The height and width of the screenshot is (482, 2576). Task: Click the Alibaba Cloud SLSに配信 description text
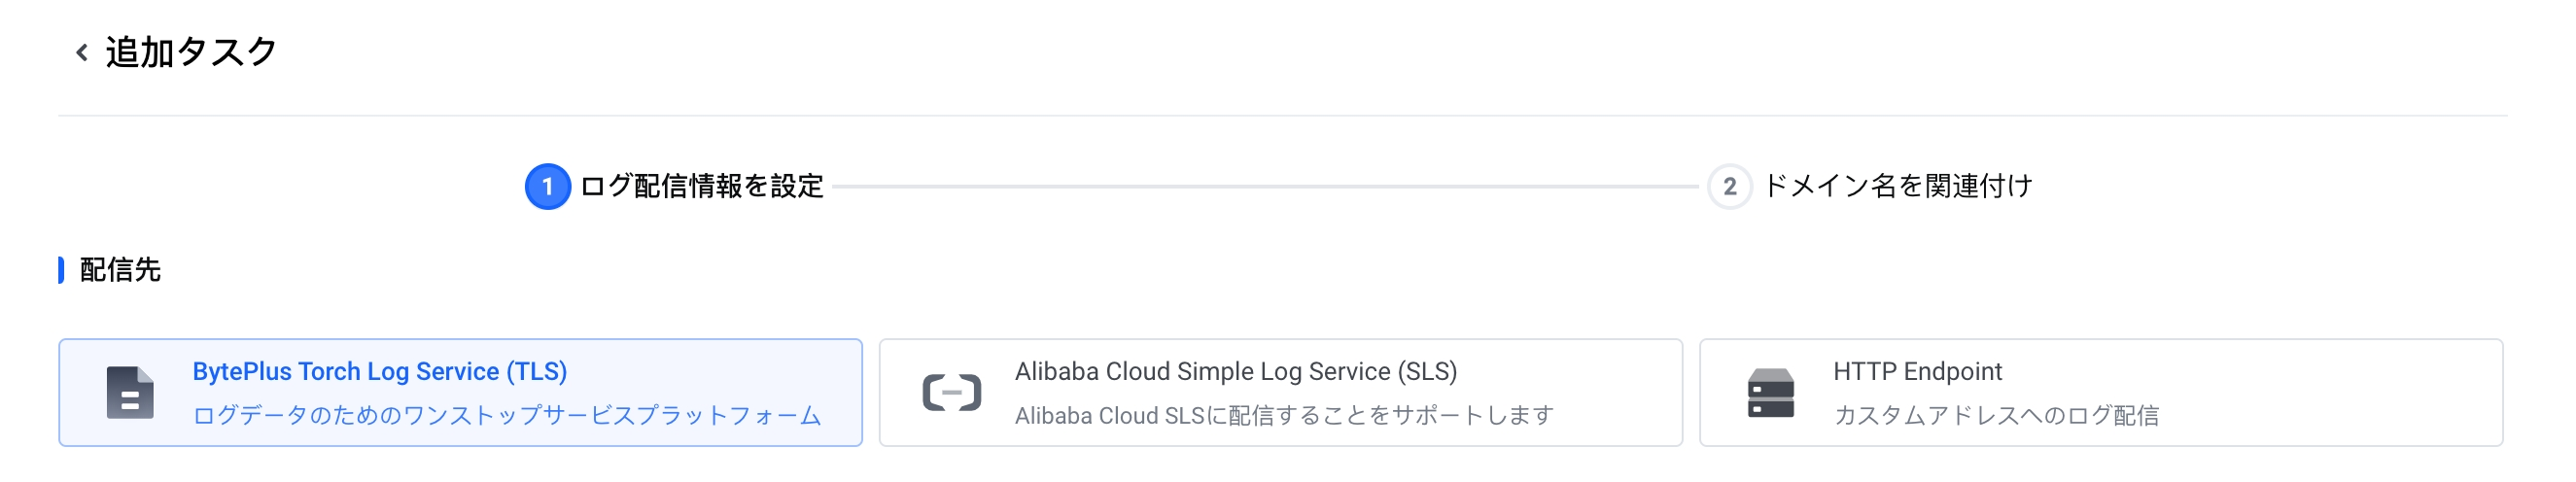(x=1284, y=415)
